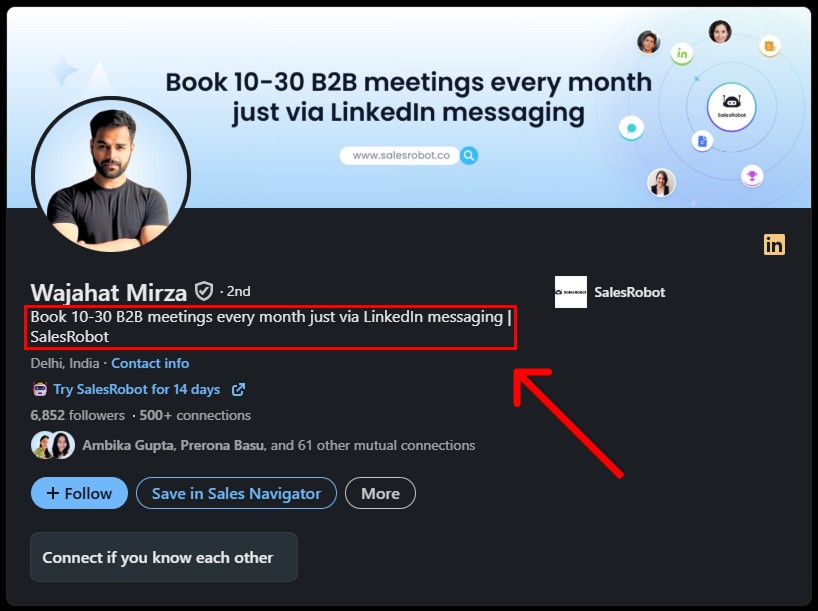Click the verified shield badge next to name
The width and height of the screenshot is (818, 611).
(x=203, y=291)
